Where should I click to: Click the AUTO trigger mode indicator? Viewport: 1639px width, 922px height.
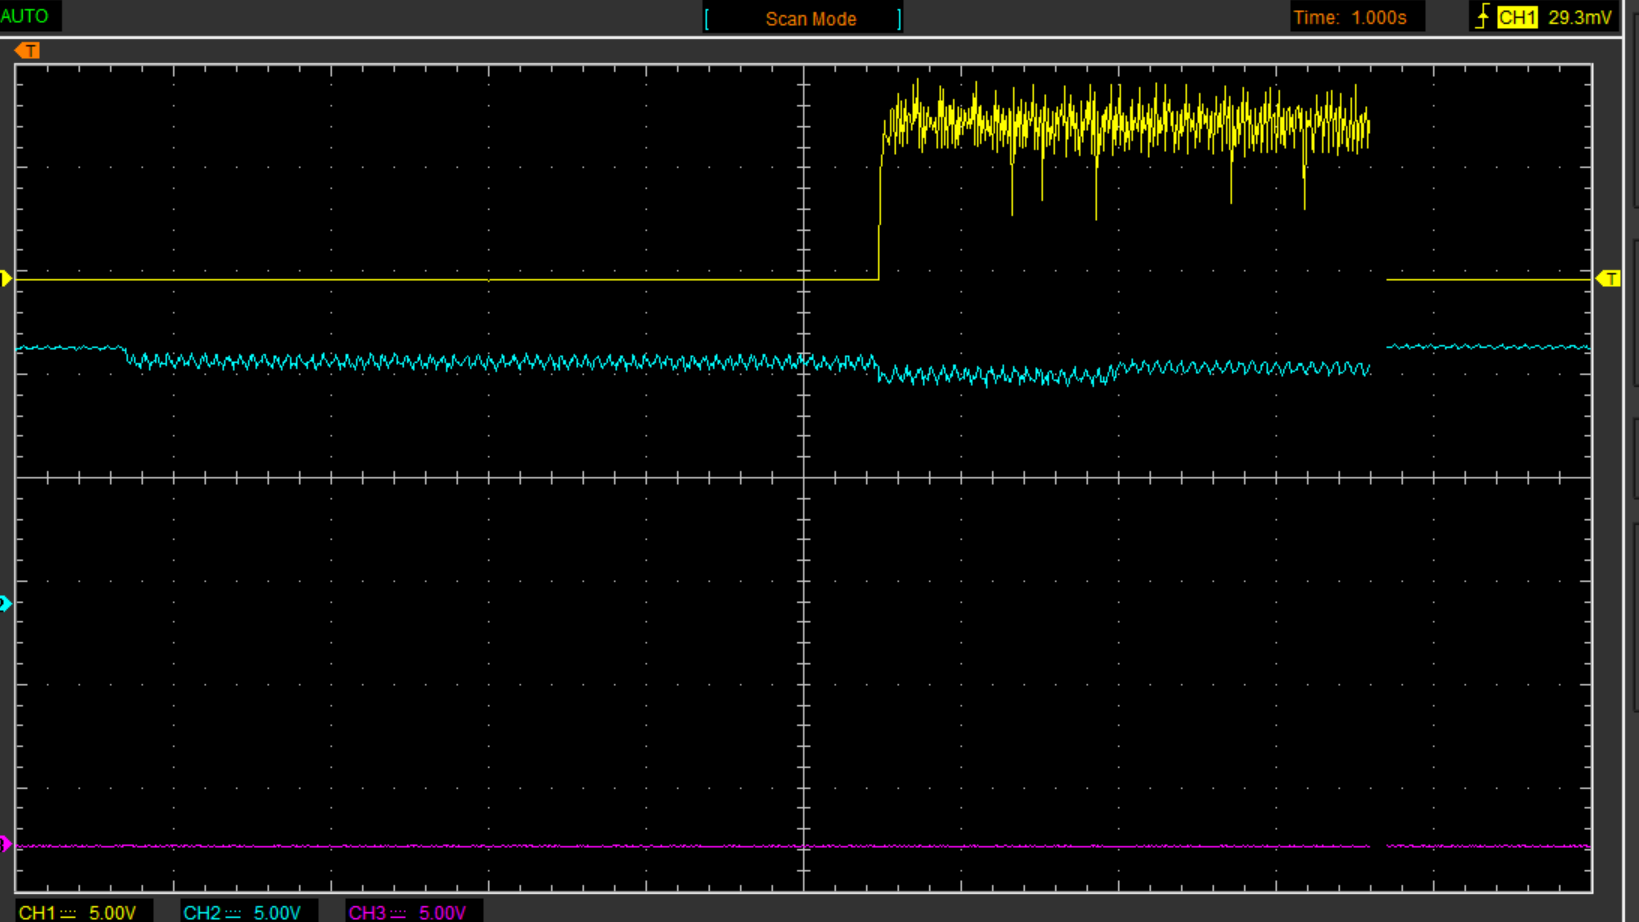pos(25,16)
